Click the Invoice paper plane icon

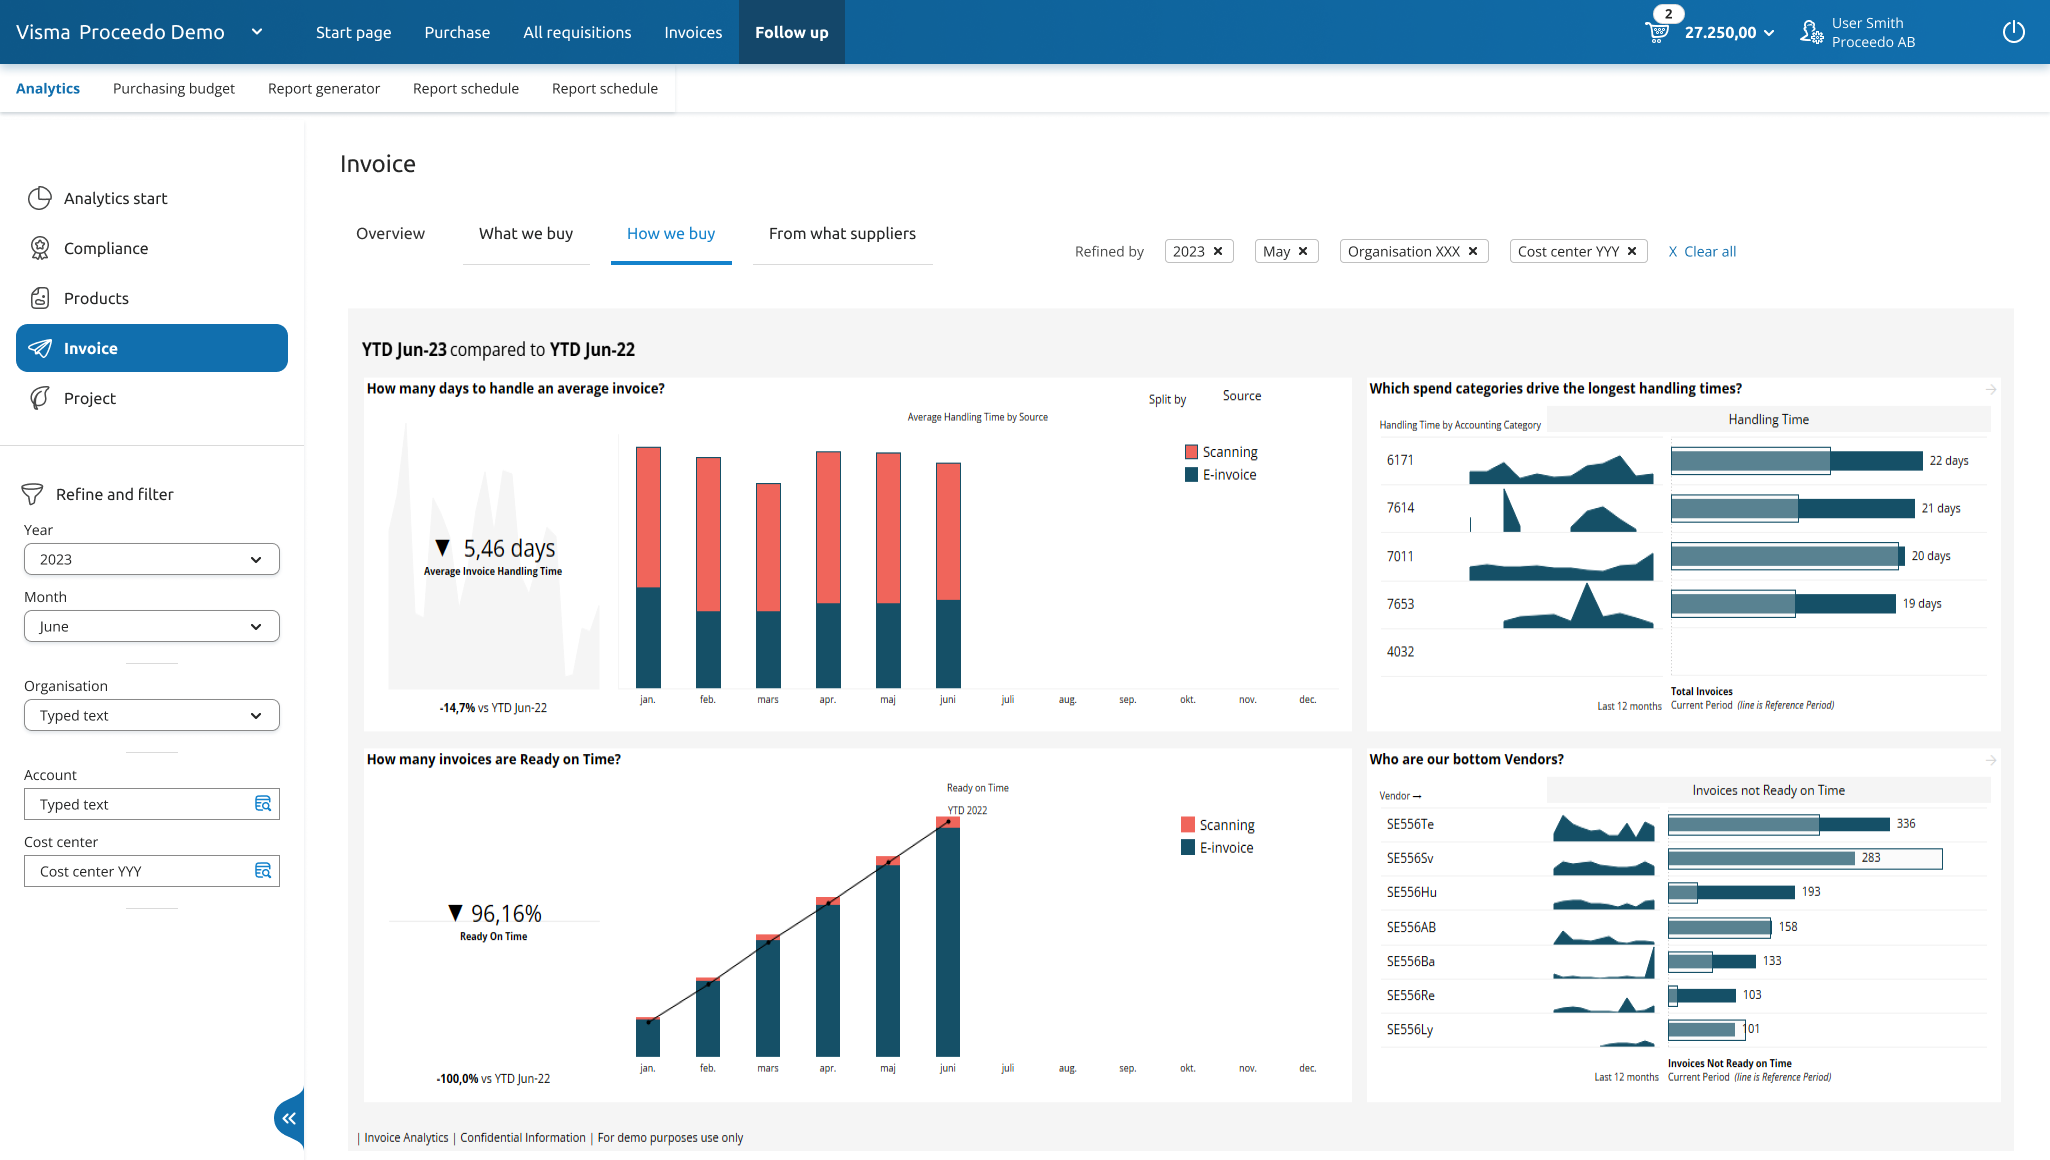40,348
